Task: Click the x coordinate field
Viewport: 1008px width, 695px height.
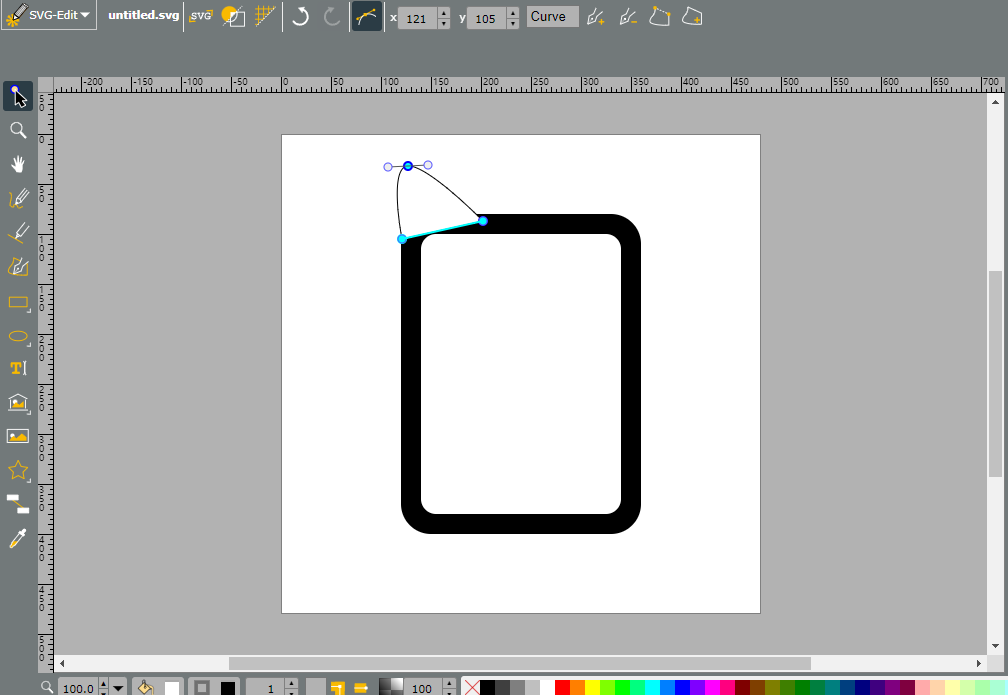Action: [x=417, y=19]
